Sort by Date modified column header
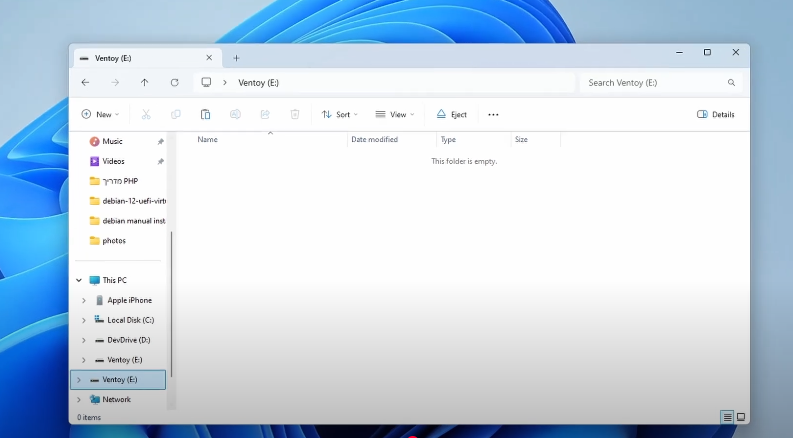This screenshot has width=793, height=438. coord(374,140)
